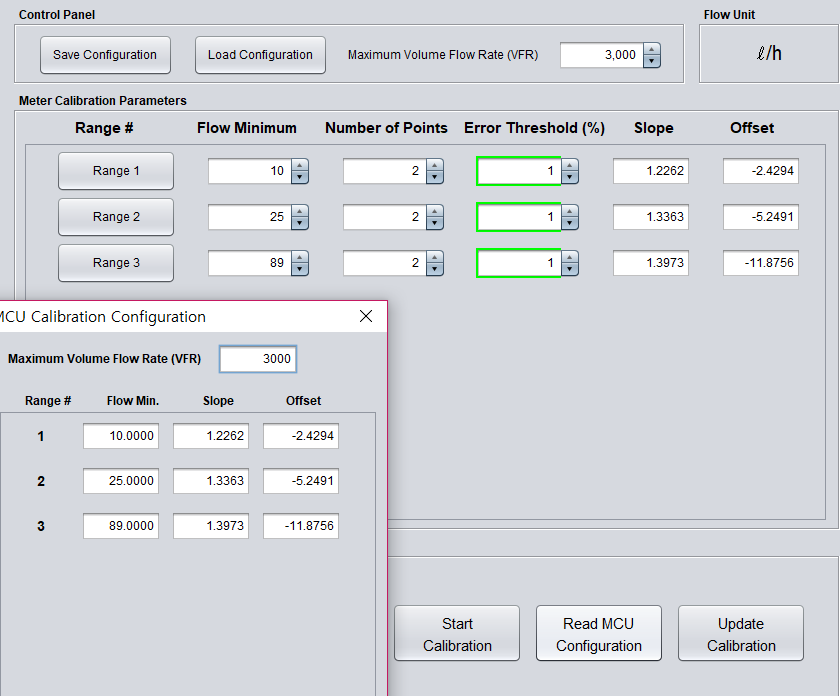Increase Maximum Volume Flow Rate with up arrow

(x=651, y=49)
